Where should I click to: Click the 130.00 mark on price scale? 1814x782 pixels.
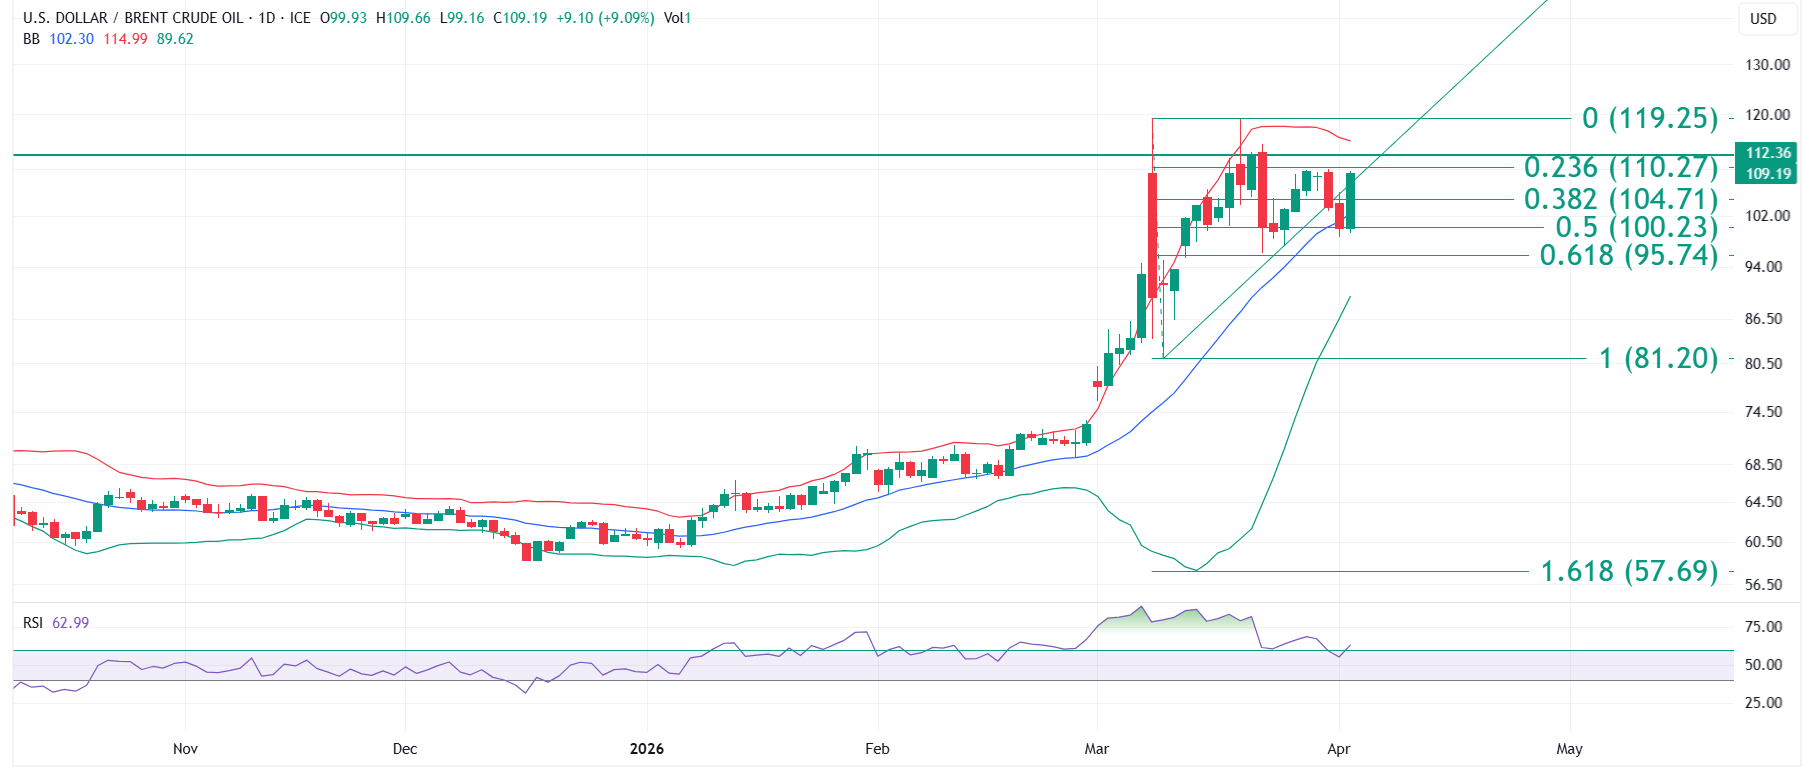1767,65
